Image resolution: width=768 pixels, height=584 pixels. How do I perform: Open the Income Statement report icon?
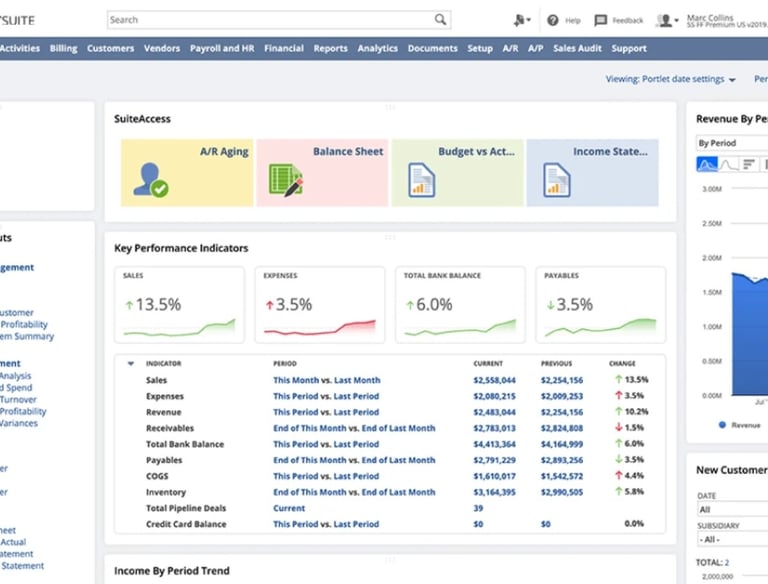click(556, 180)
